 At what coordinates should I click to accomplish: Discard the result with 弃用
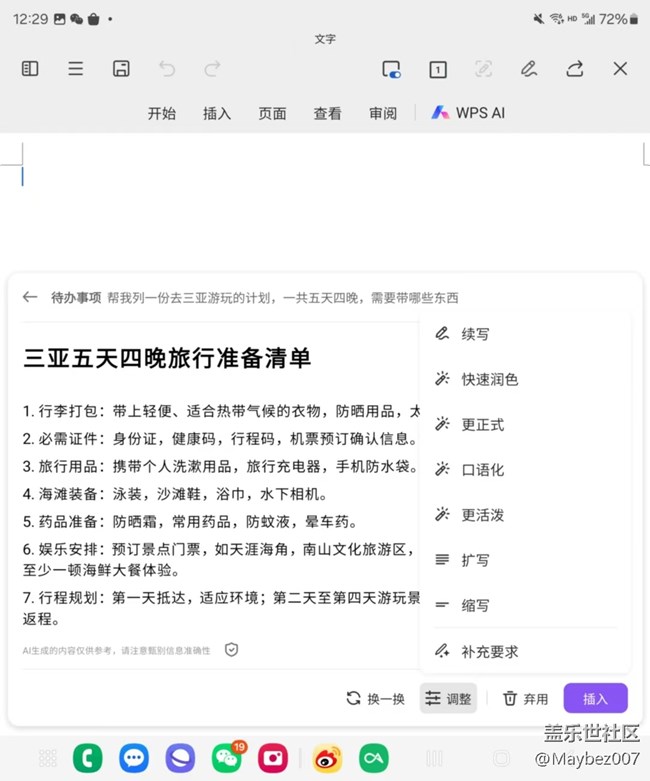click(x=525, y=699)
